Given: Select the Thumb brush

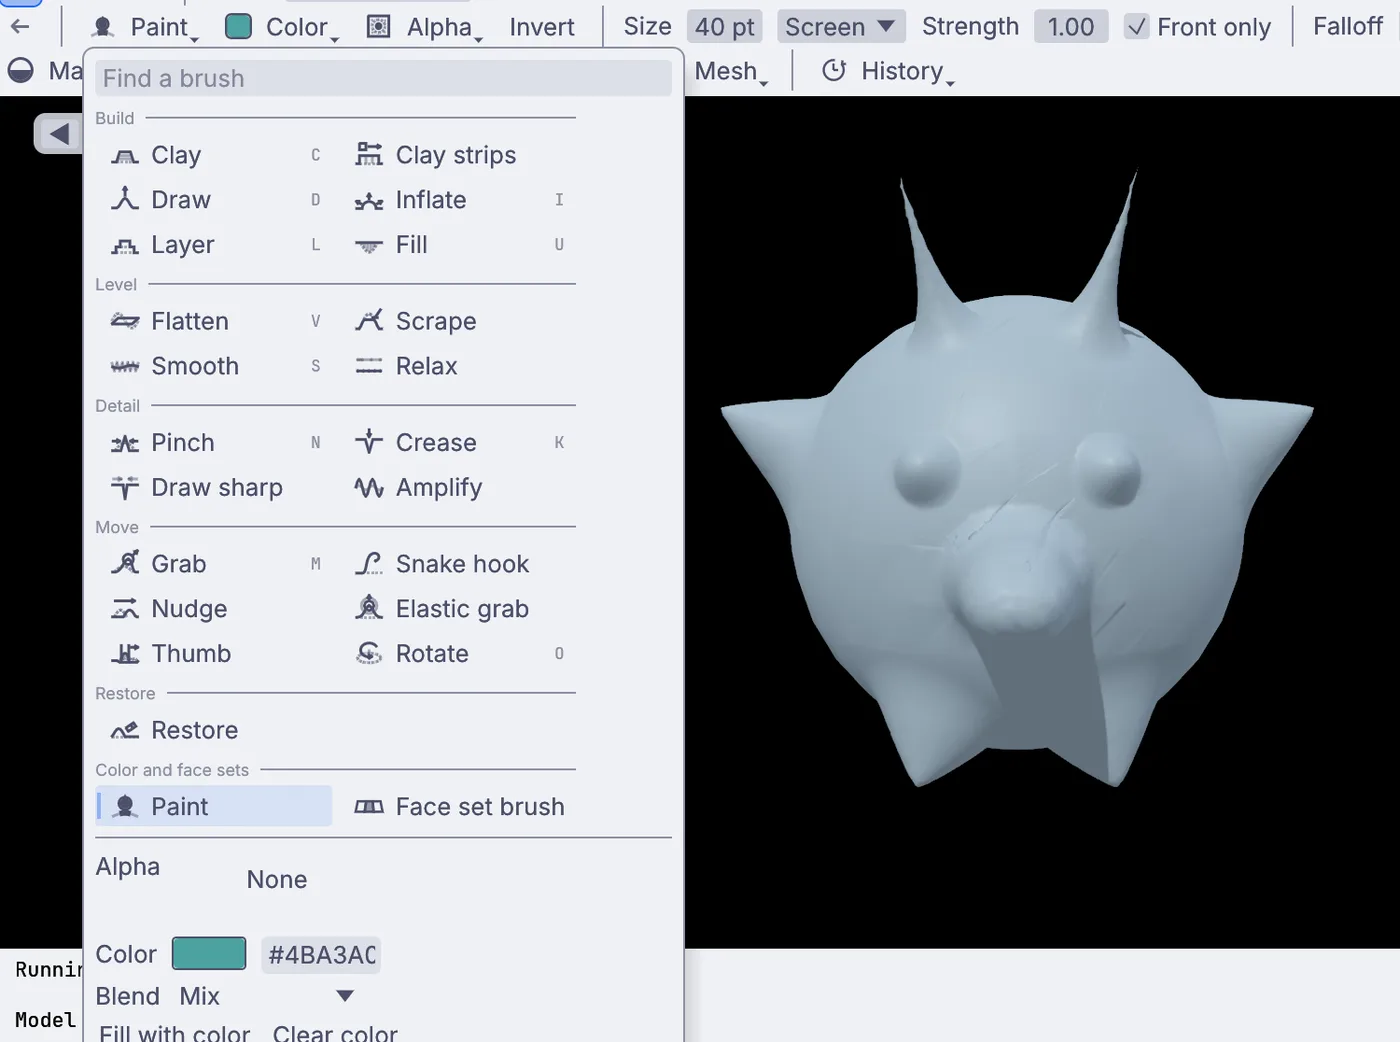Looking at the screenshot, I should point(214,654).
